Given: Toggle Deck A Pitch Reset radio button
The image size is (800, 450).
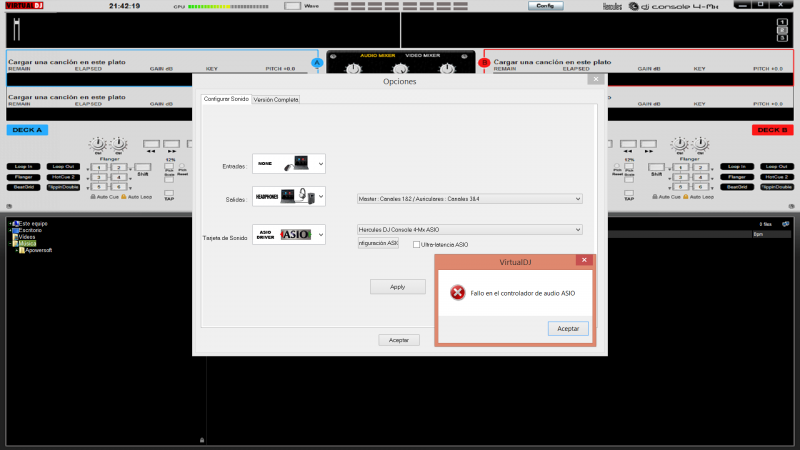Looking at the screenshot, I should (182, 166).
